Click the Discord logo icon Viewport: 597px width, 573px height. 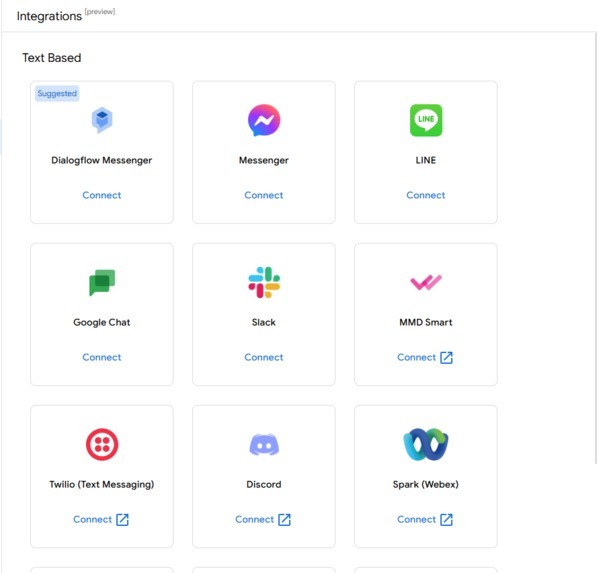pos(264,445)
